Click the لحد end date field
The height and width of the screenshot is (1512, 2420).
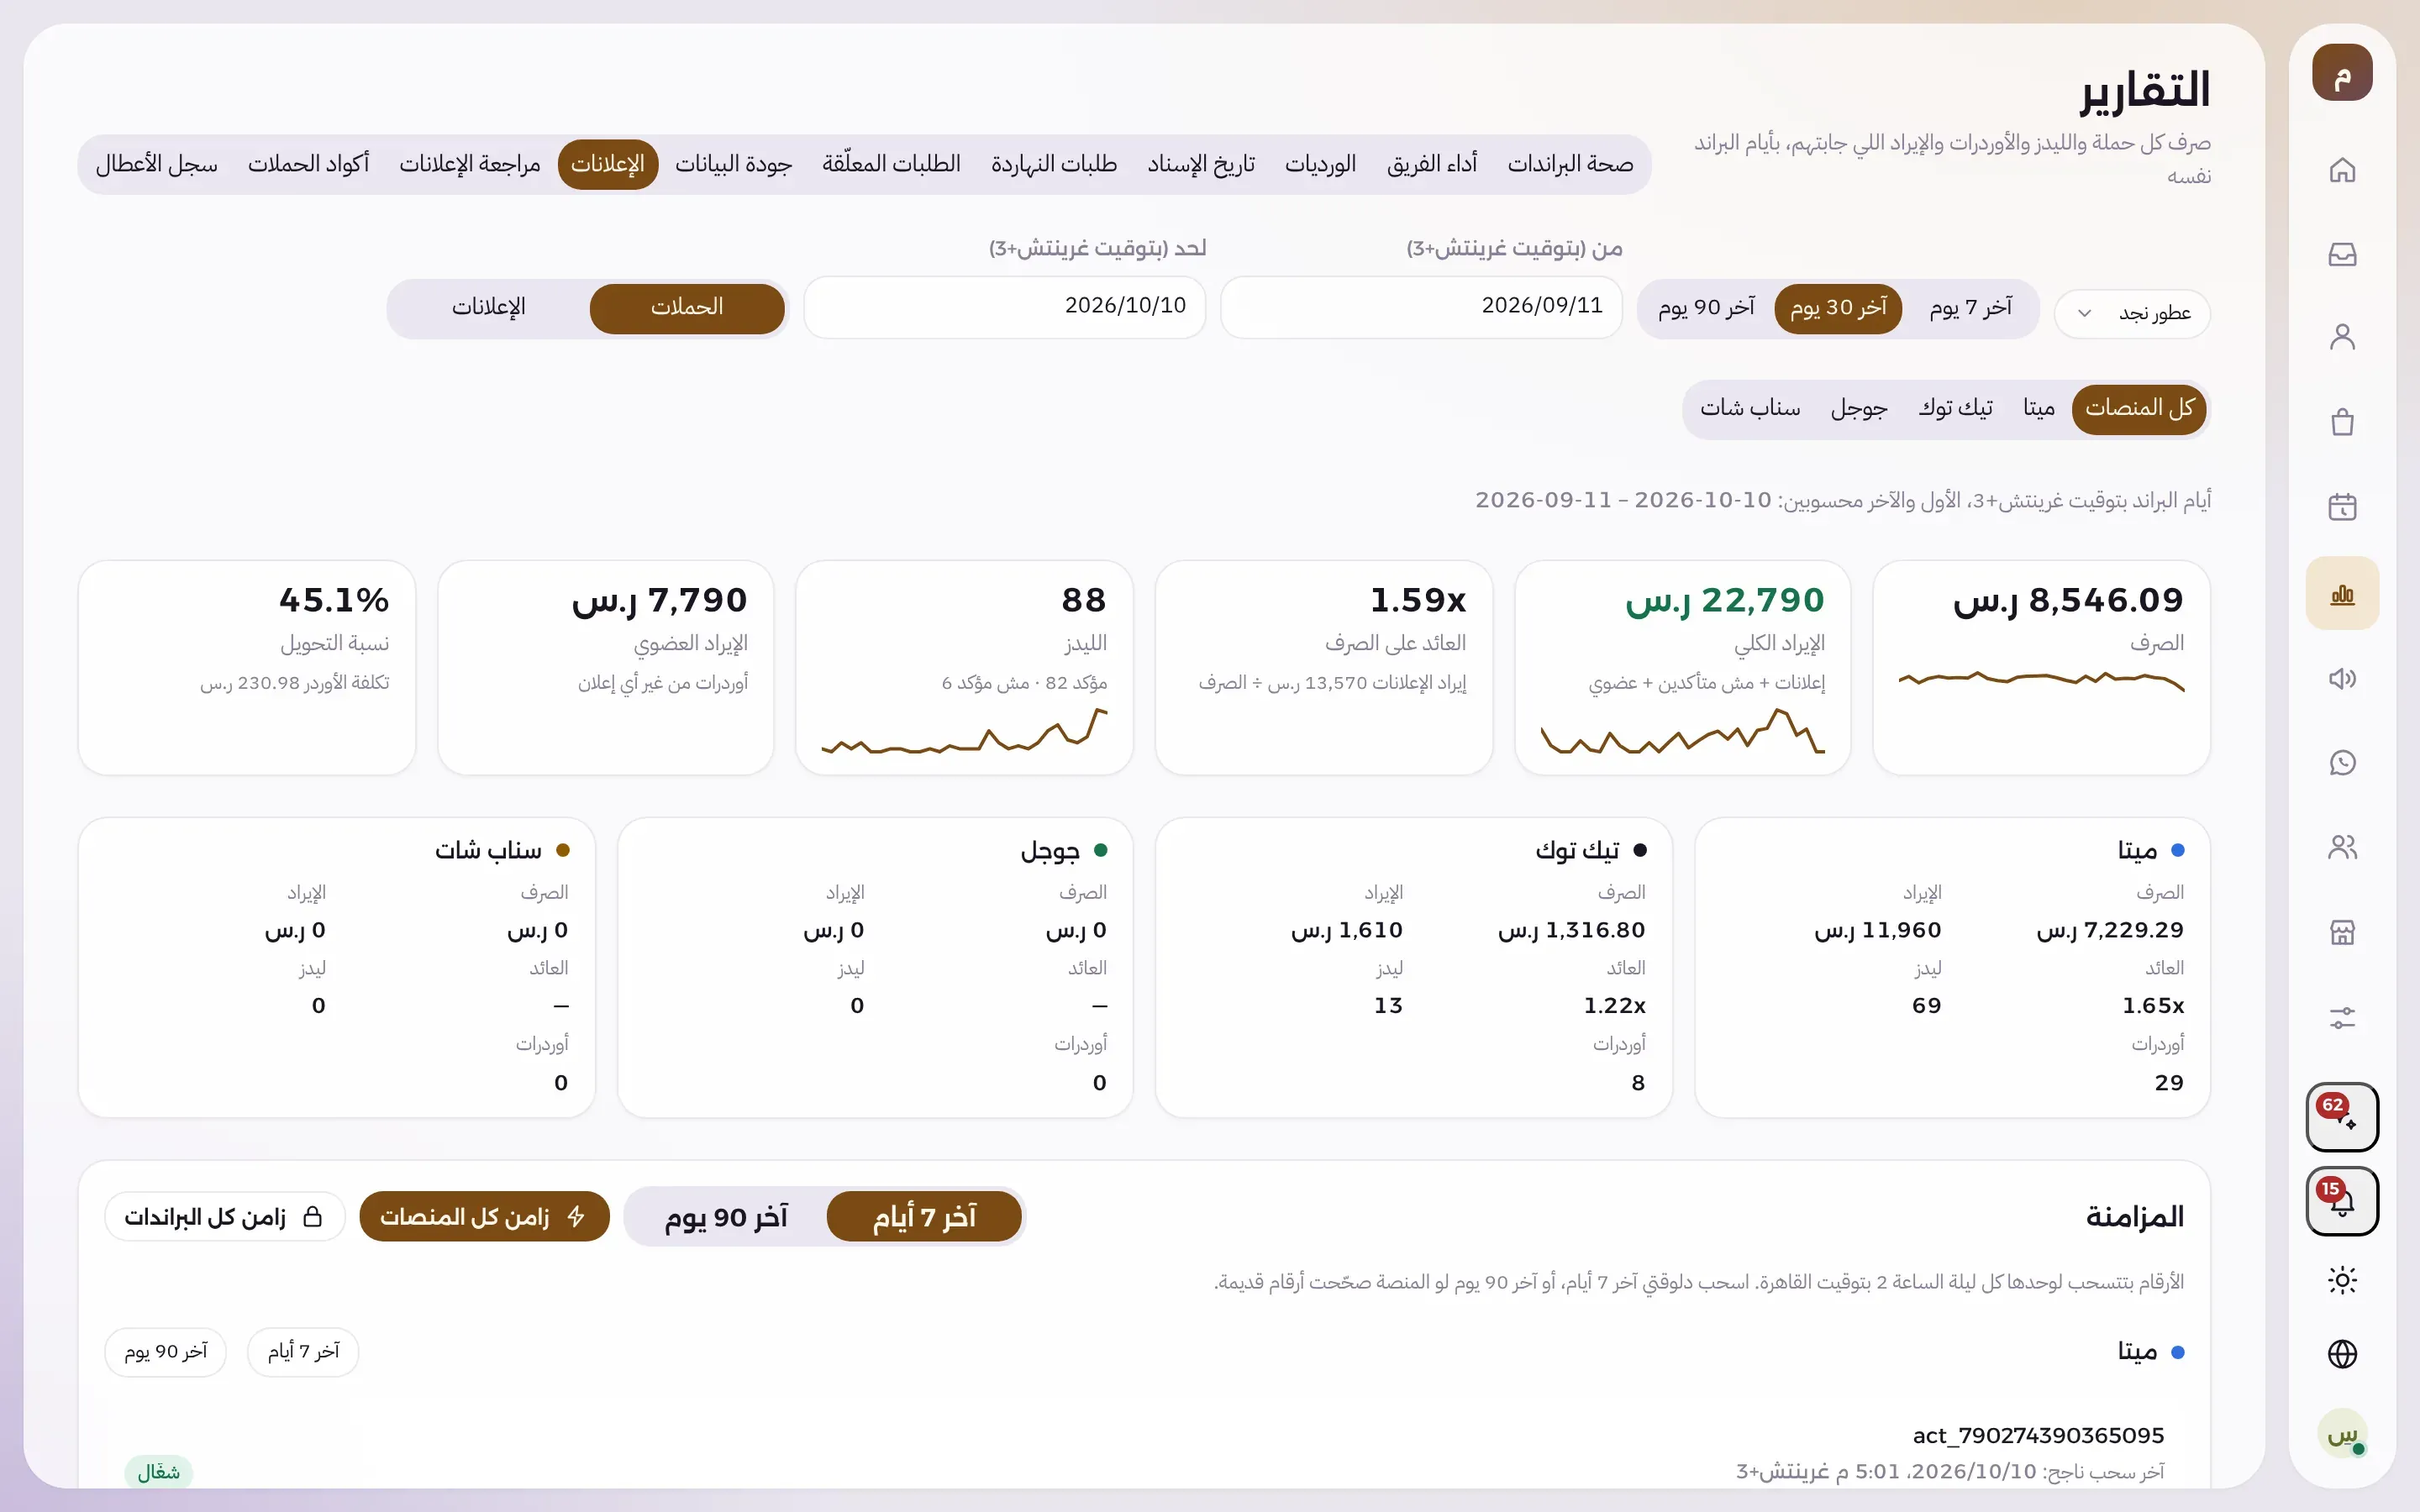click(1004, 307)
